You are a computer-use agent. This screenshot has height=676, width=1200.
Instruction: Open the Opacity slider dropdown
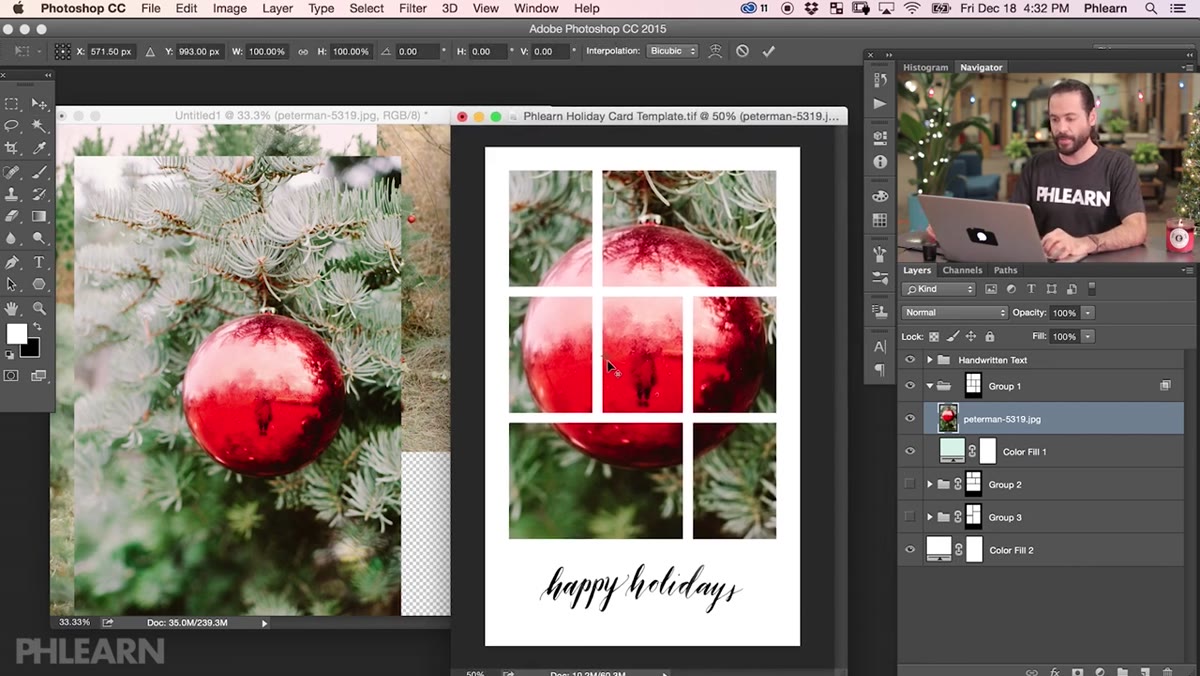point(1087,313)
